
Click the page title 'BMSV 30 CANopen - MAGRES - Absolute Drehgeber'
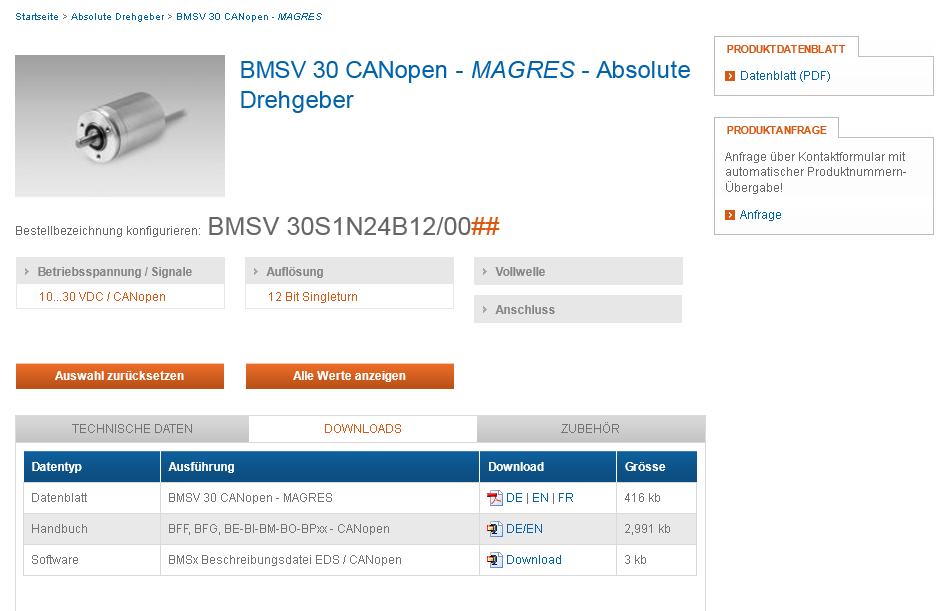point(465,85)
